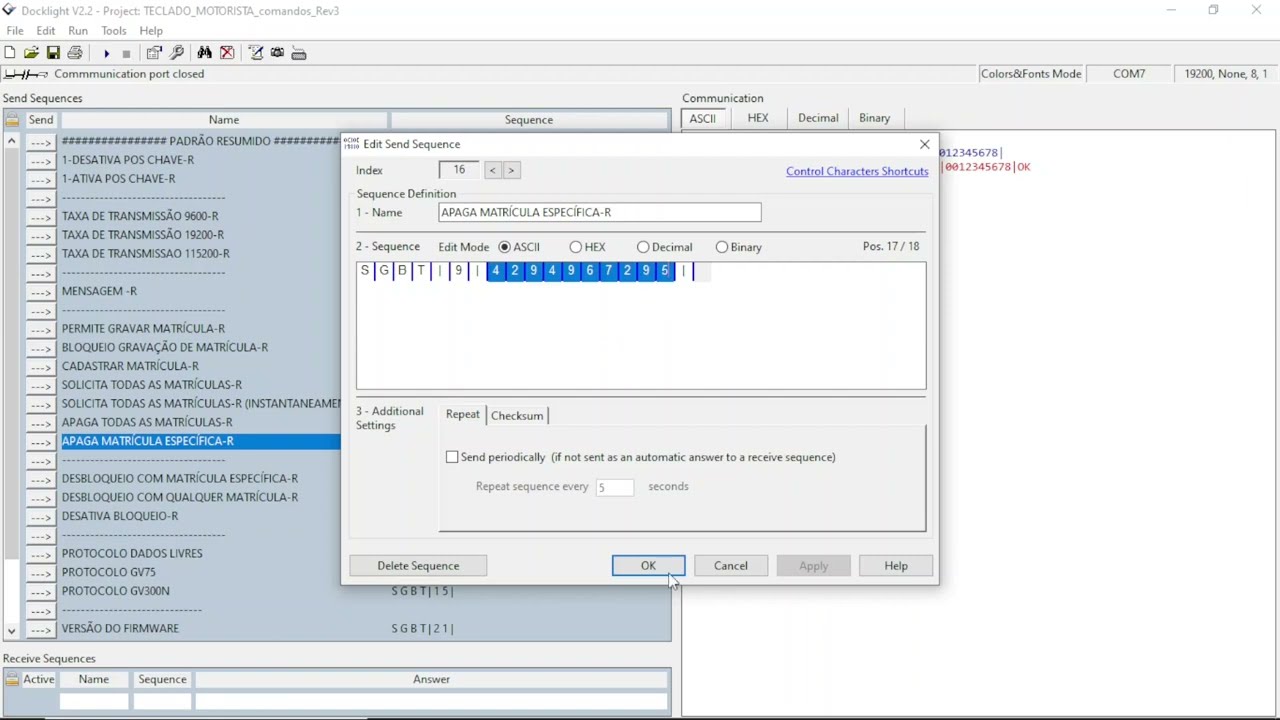This screenshot has height=720, width=1280.
Task: Click the lock icon in the Send Sequences header
Action: (12, 120)
